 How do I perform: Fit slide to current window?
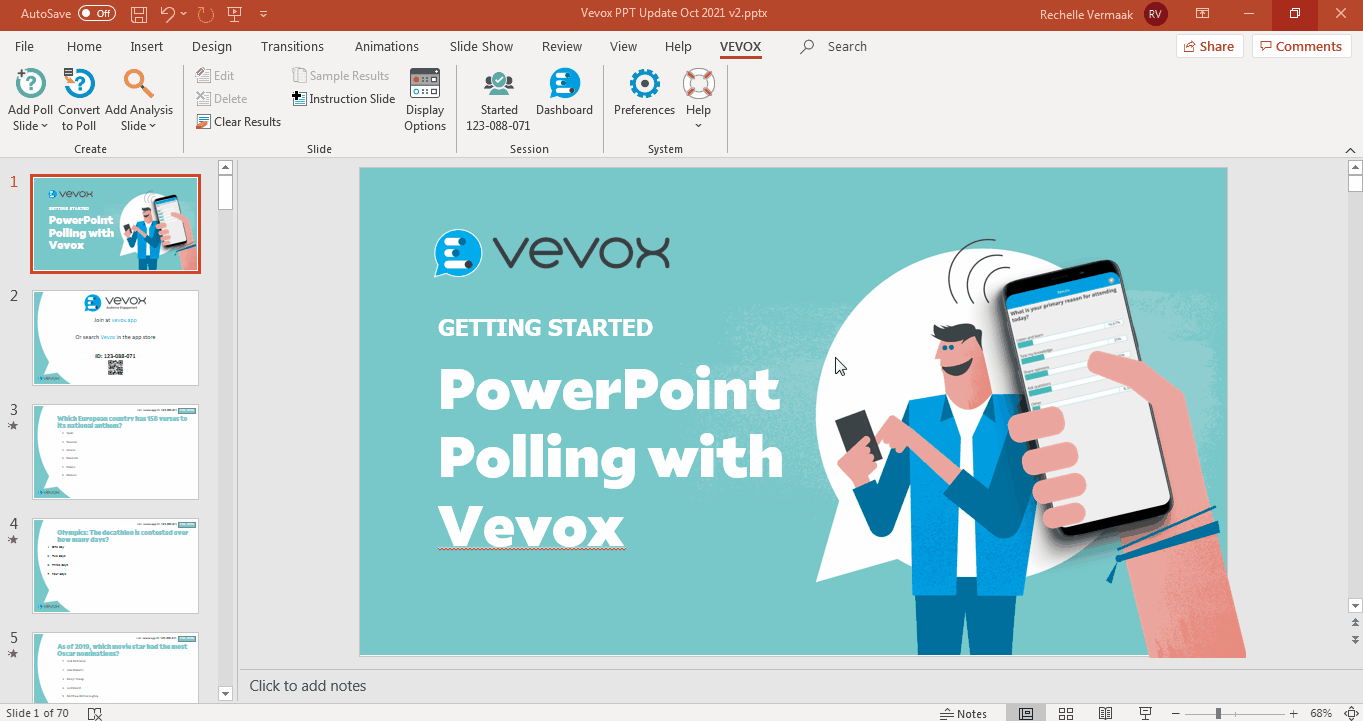(1349, 713)
